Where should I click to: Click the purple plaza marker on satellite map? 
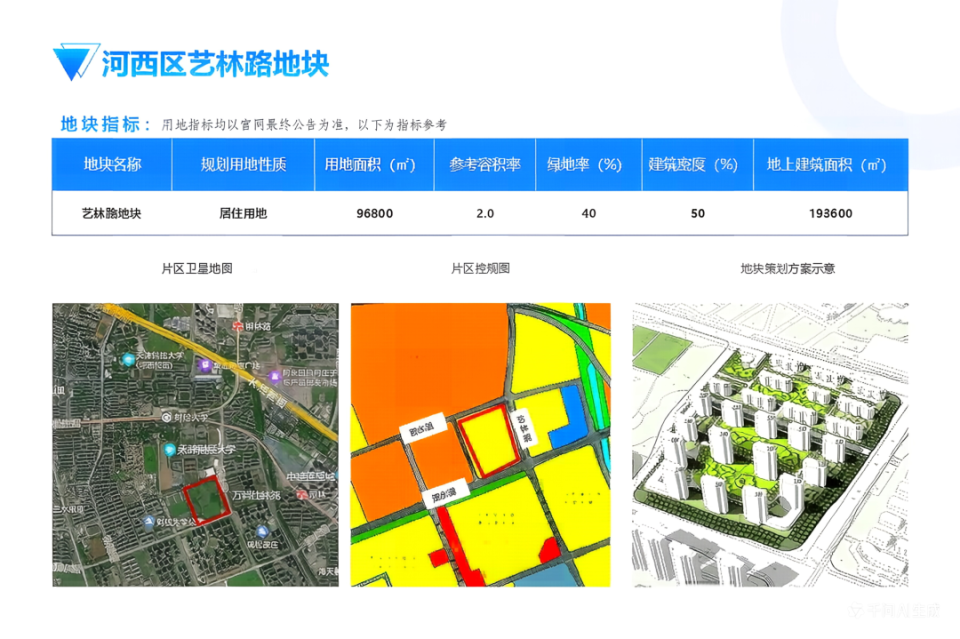pyautogui.click(x=205, y=365)
